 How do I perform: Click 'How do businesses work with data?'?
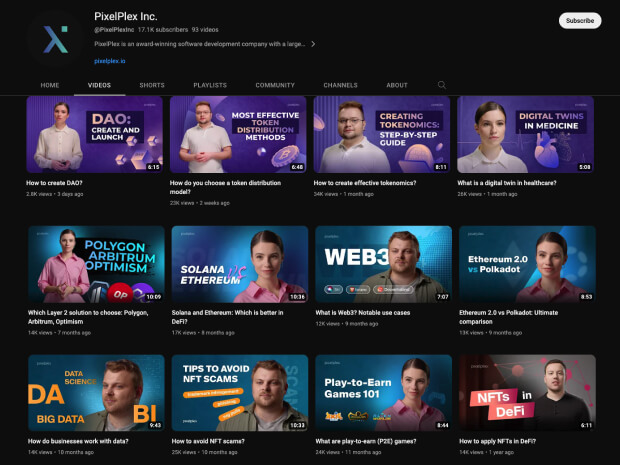pyautogui.click(x=78, y=441)
